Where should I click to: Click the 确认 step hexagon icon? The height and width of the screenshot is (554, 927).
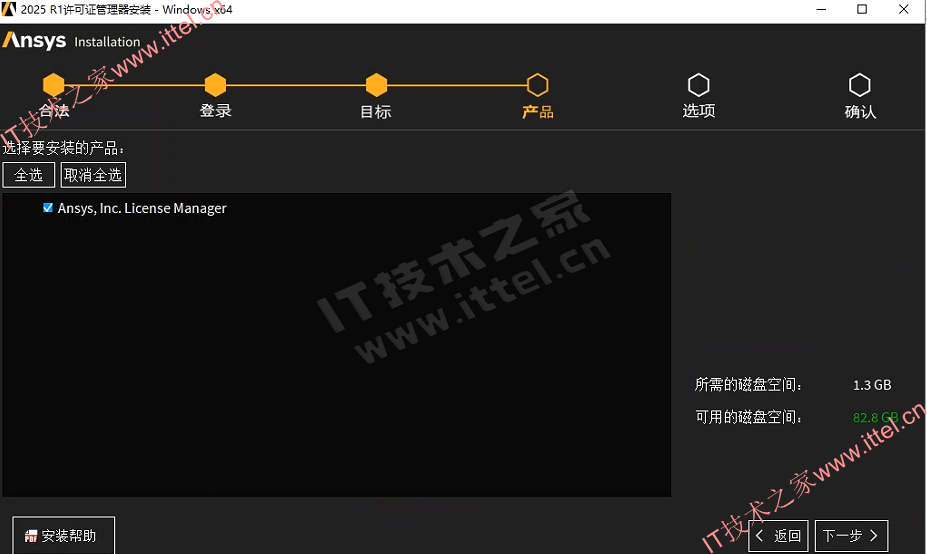[860, 85]
